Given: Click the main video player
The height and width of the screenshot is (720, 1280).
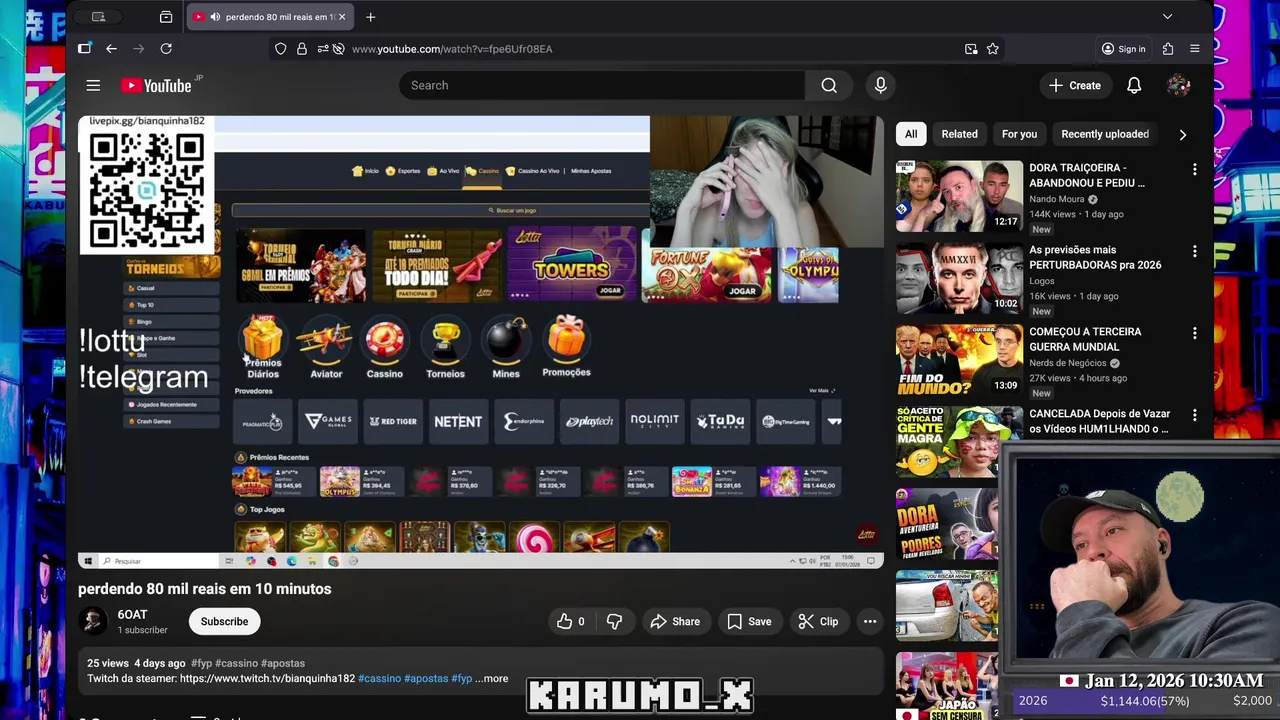Looking at the screenshot, I should tap(481, 342).
